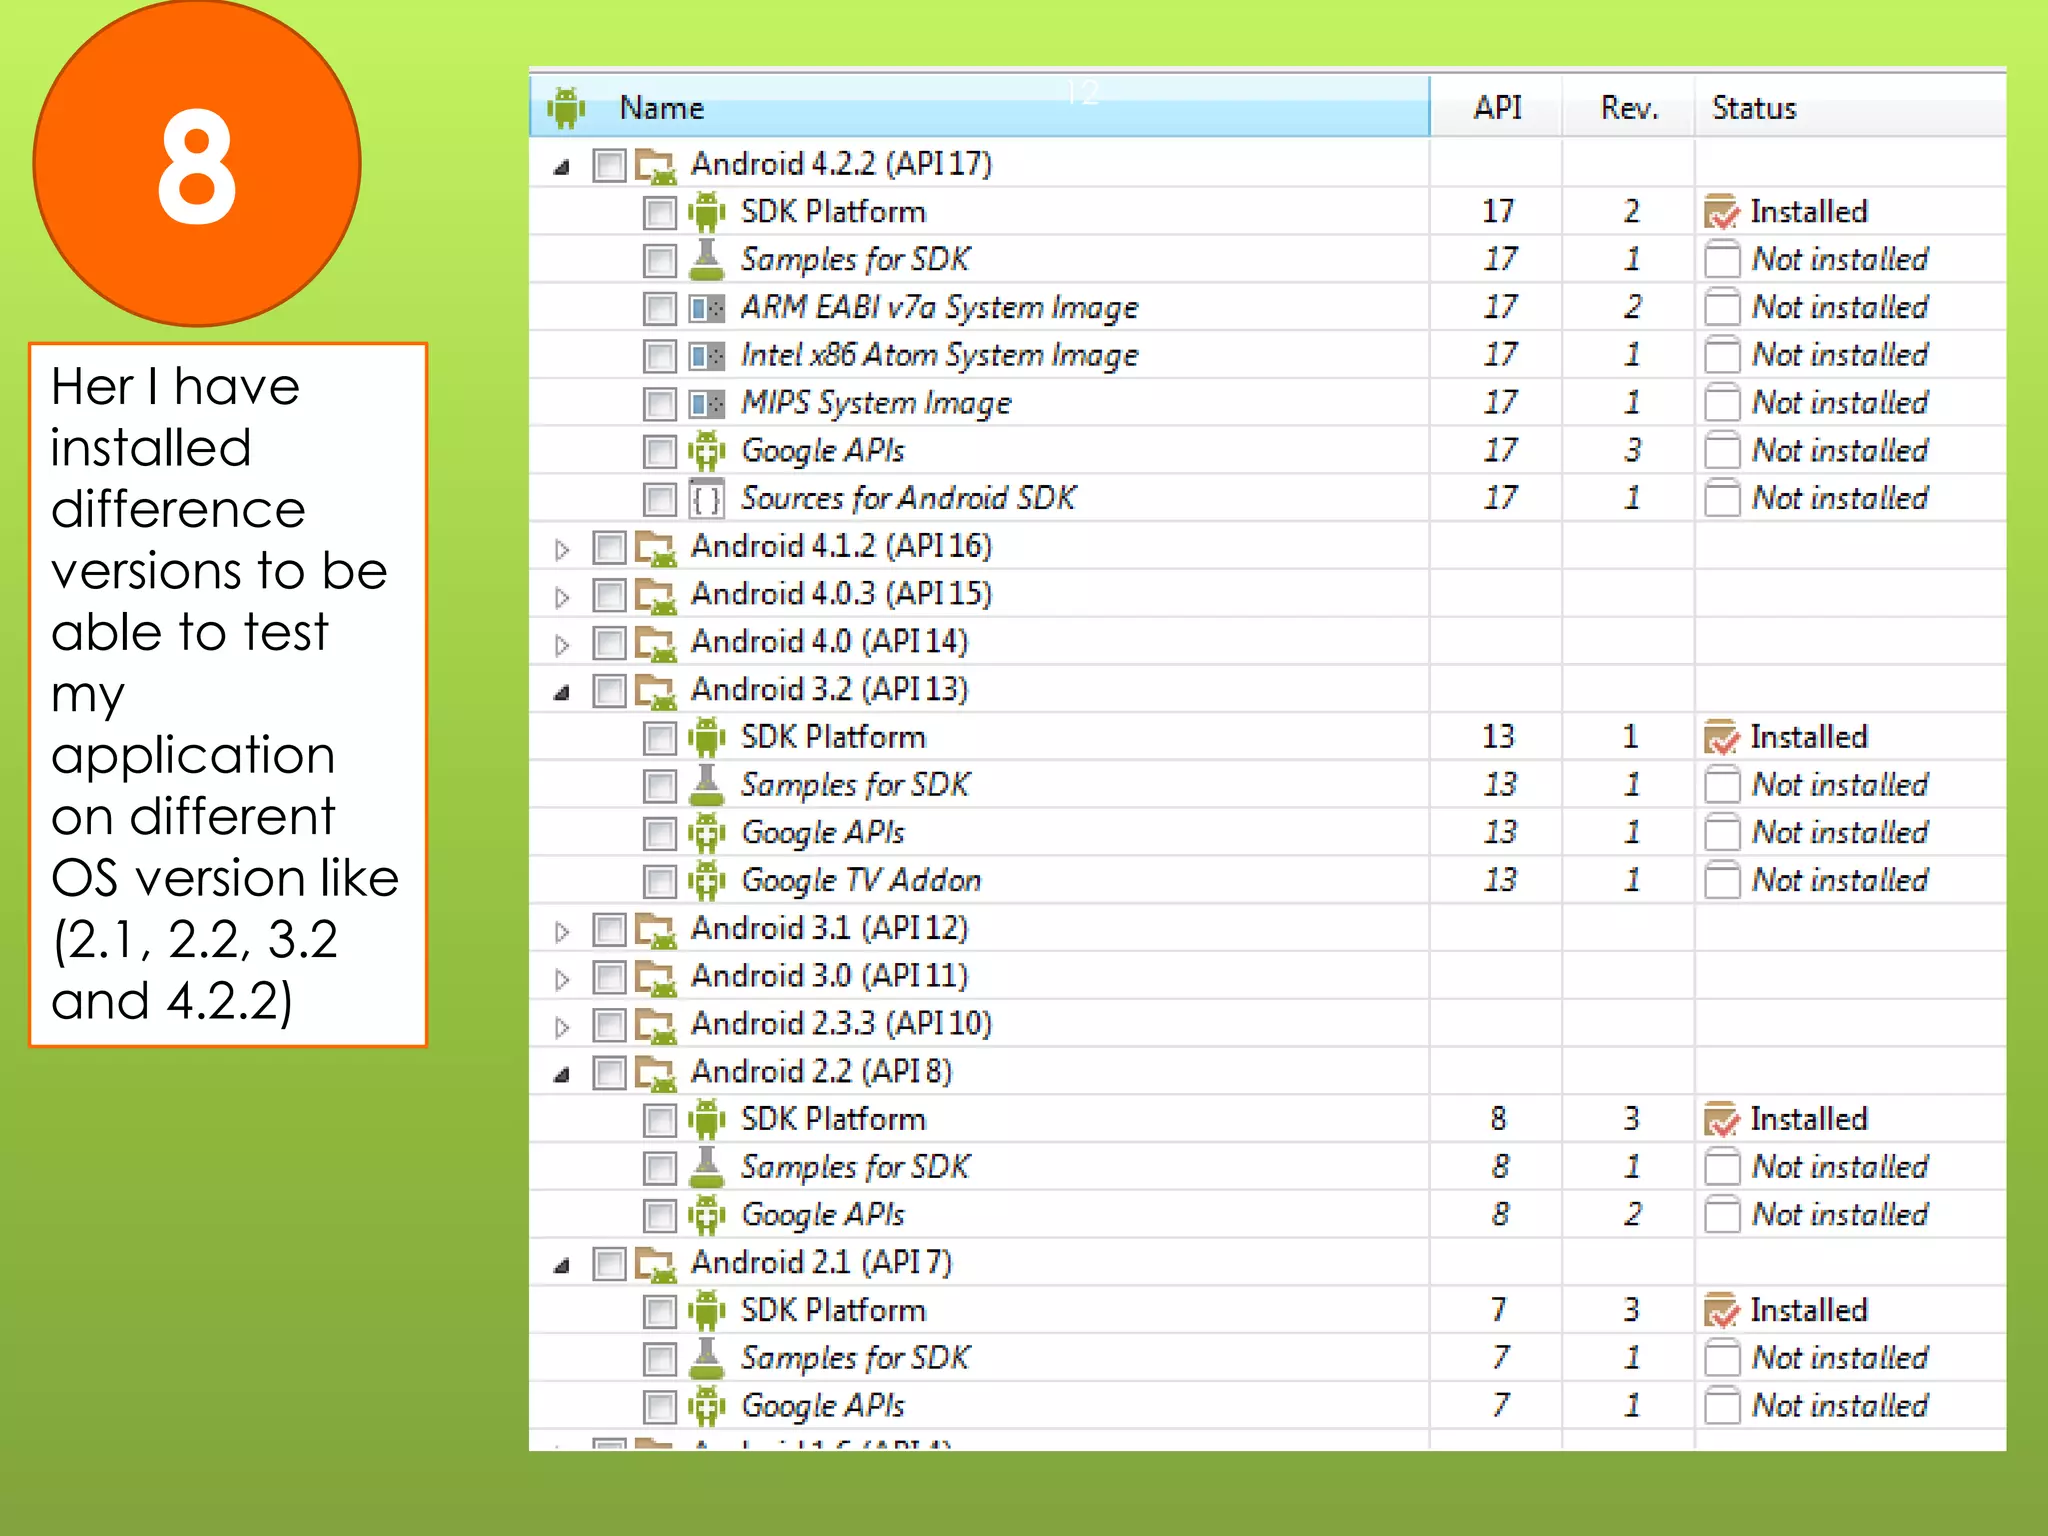Click Not installed status of Sources for Android SDK
This screenshot has height=1536, width=2048.
point(1840,498)
